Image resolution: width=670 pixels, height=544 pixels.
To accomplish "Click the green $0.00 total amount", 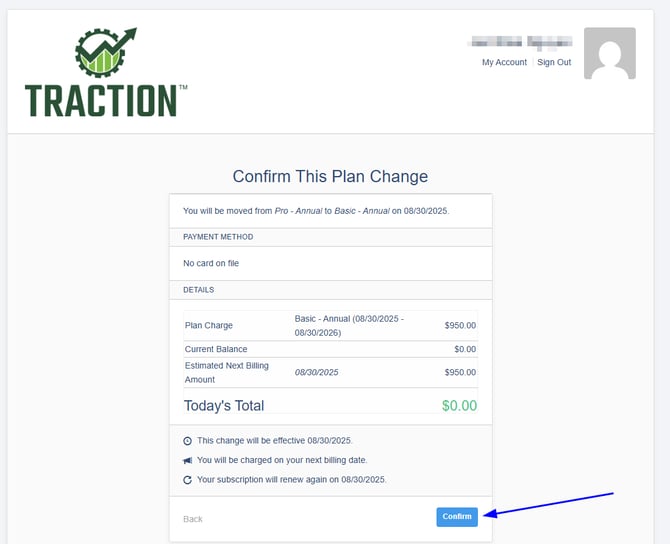I will pyautogui.click(x=459, y=406).
